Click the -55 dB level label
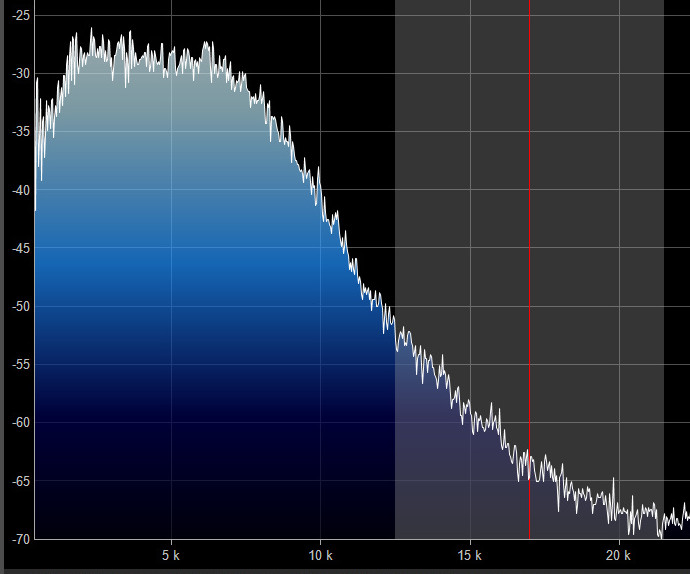690x574 pixels. pyautogui.click(x=21, y=364)
